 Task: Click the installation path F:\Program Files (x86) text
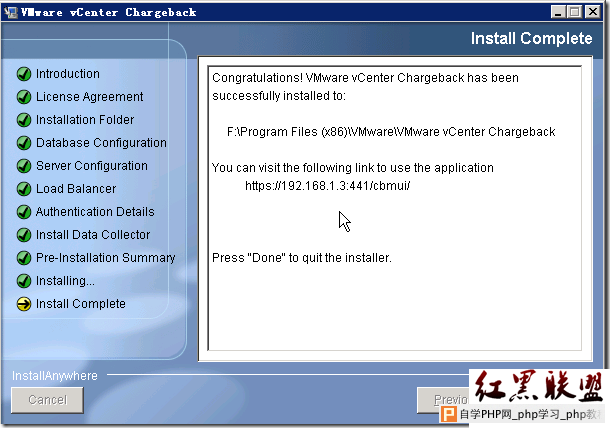click(391, 132)
